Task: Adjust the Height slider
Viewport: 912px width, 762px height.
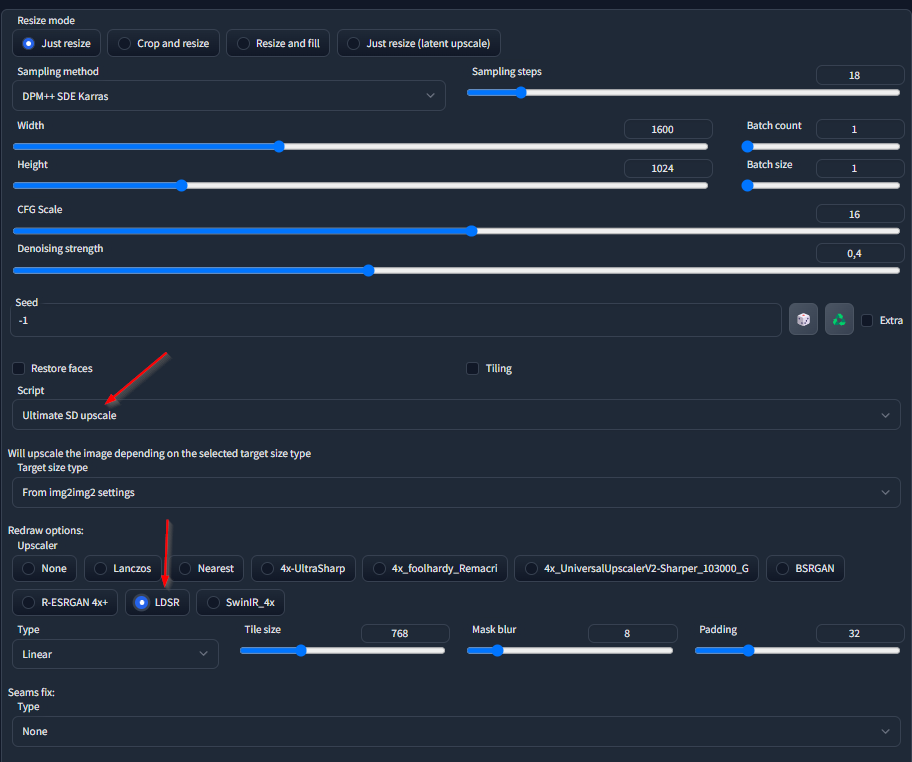Action: (361, 186)
